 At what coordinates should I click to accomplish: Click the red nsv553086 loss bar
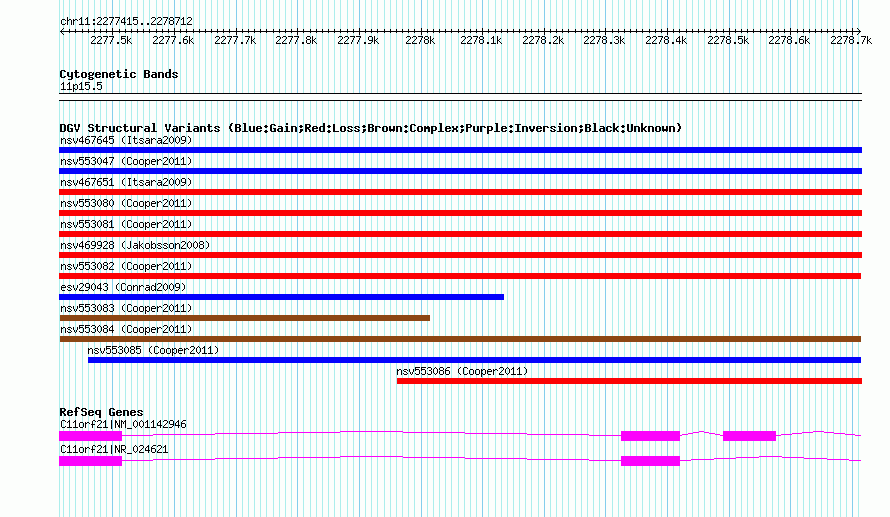click(x=629, y=381)
